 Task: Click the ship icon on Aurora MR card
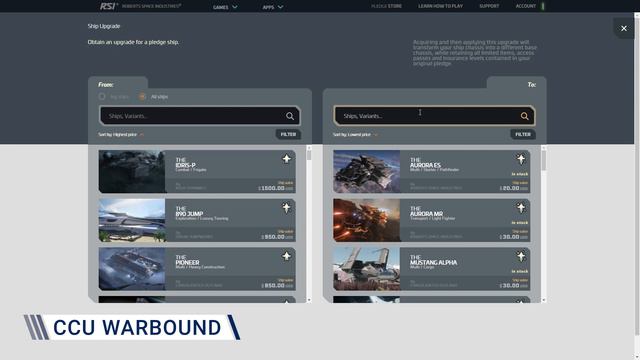(521, 207)
